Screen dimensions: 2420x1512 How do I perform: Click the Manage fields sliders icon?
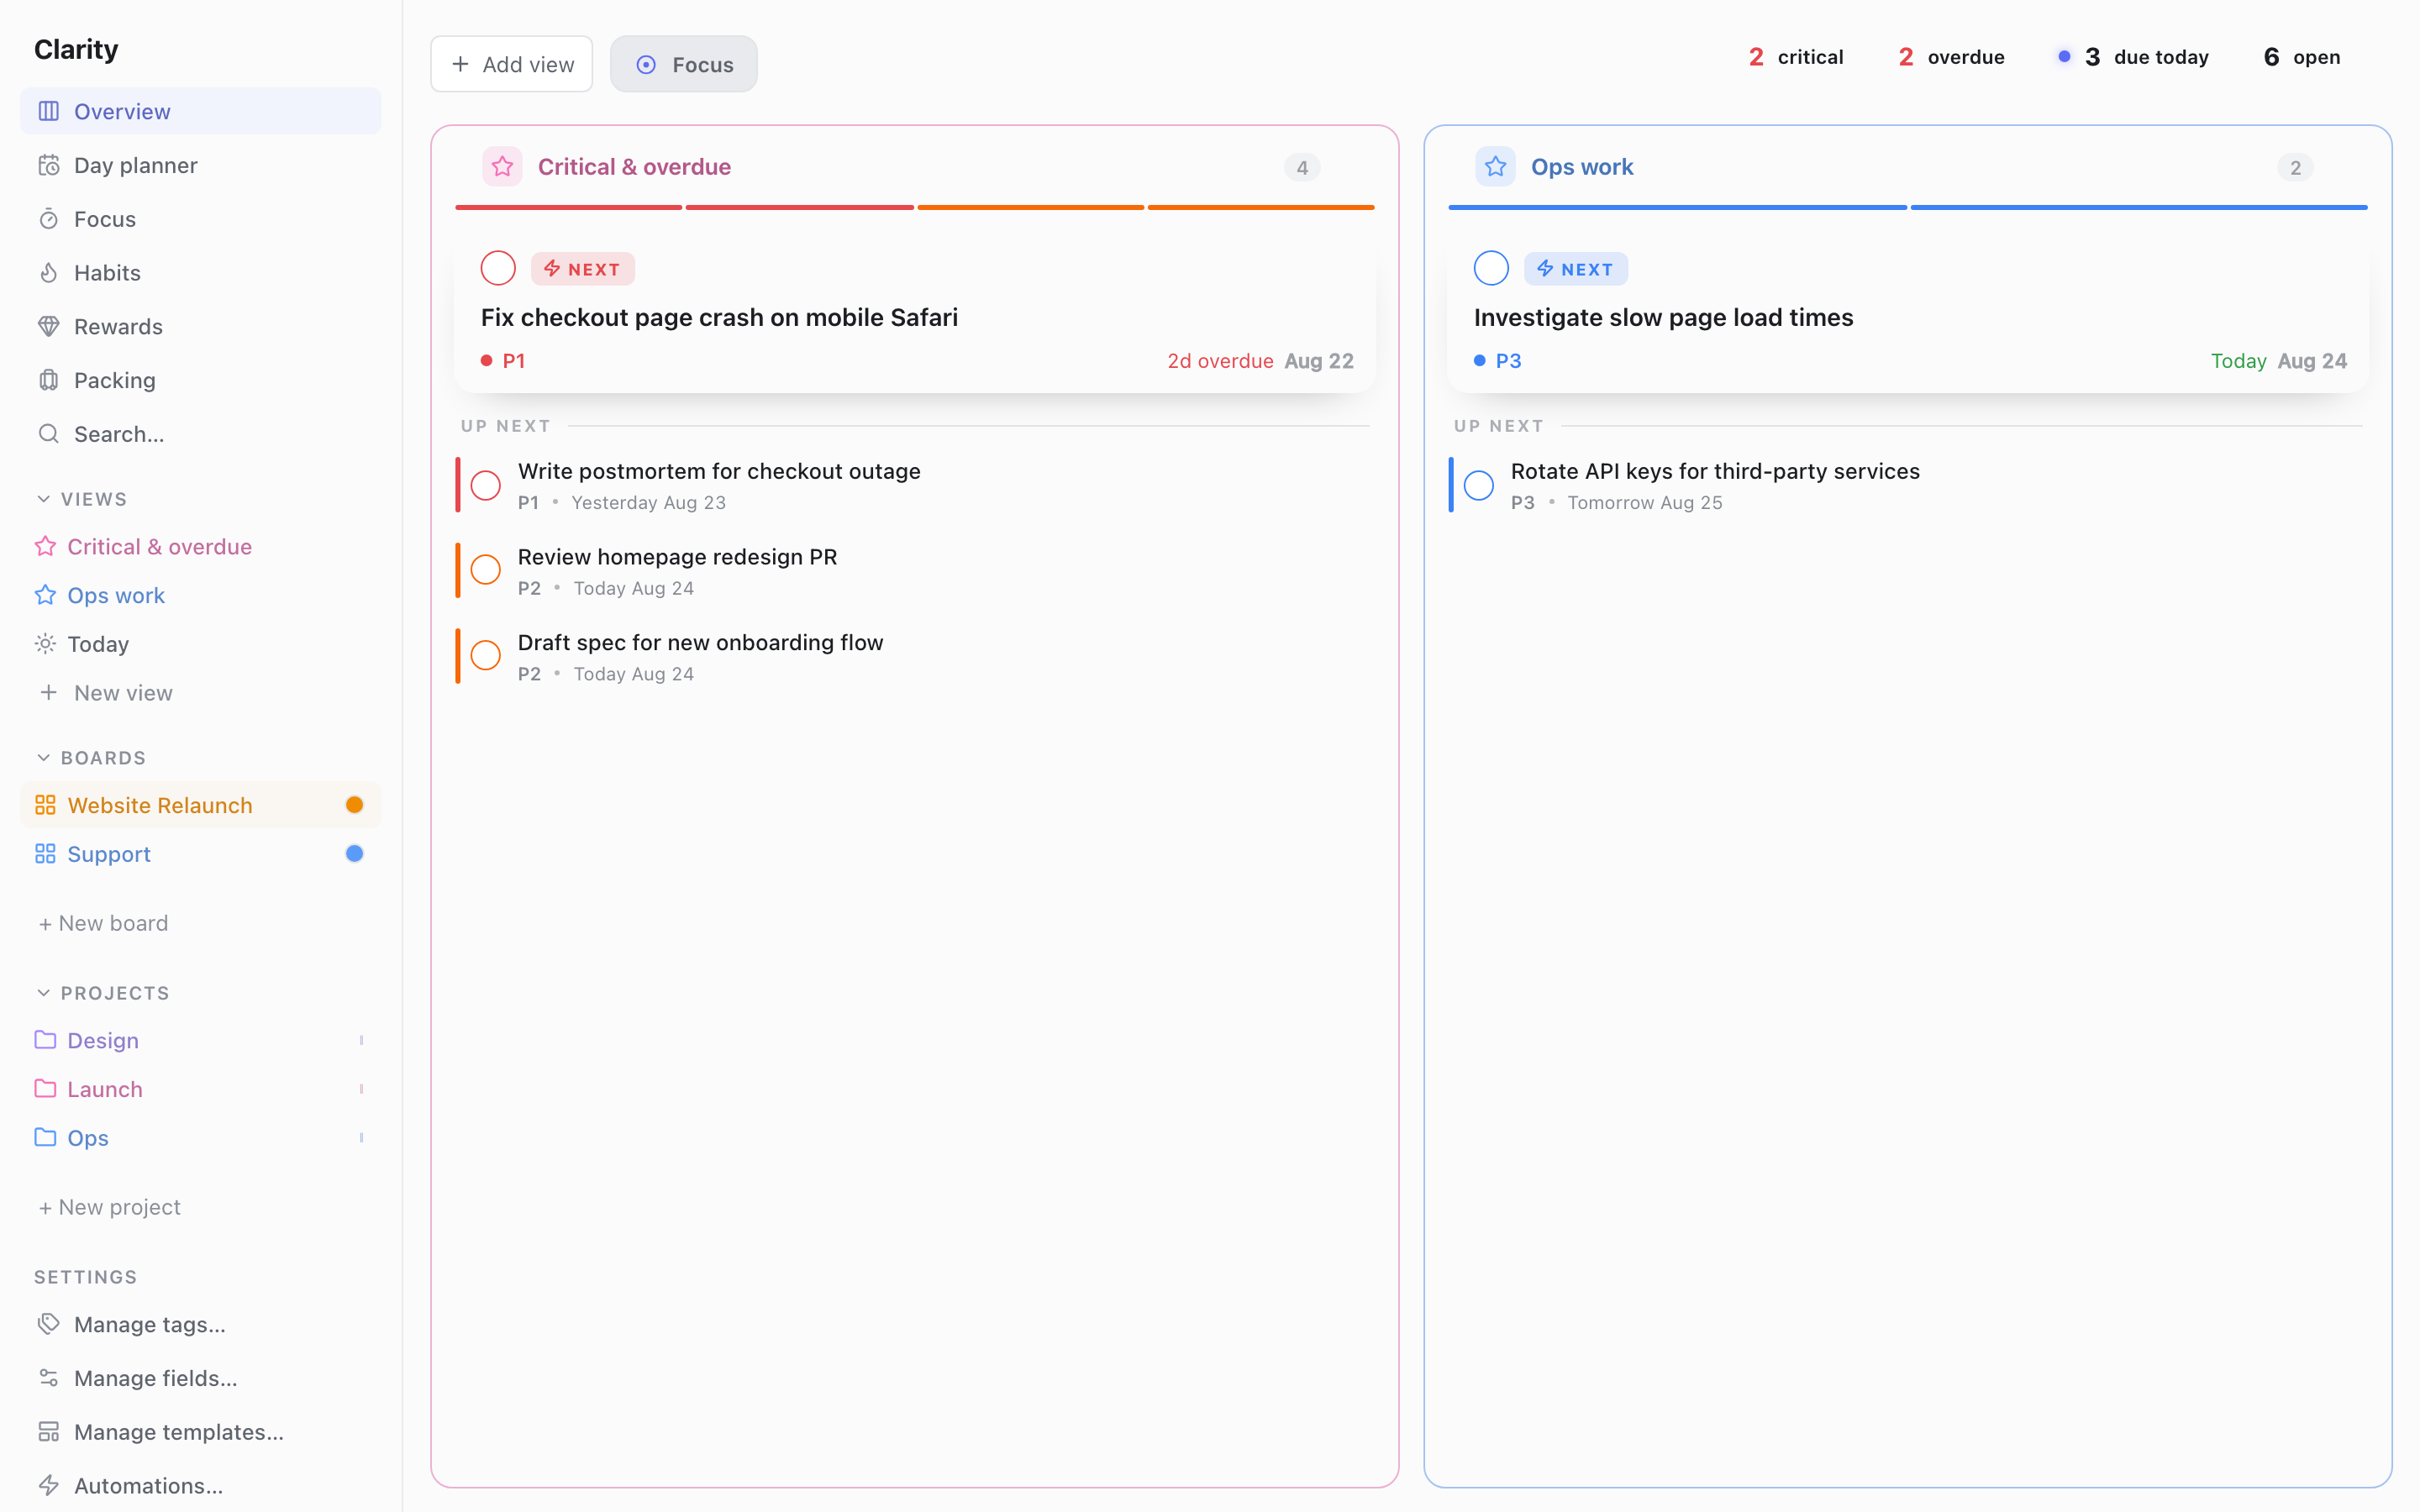48,1378
